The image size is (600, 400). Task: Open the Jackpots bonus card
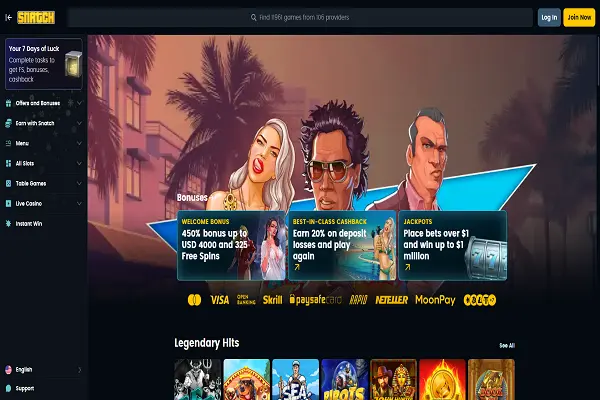453,245
